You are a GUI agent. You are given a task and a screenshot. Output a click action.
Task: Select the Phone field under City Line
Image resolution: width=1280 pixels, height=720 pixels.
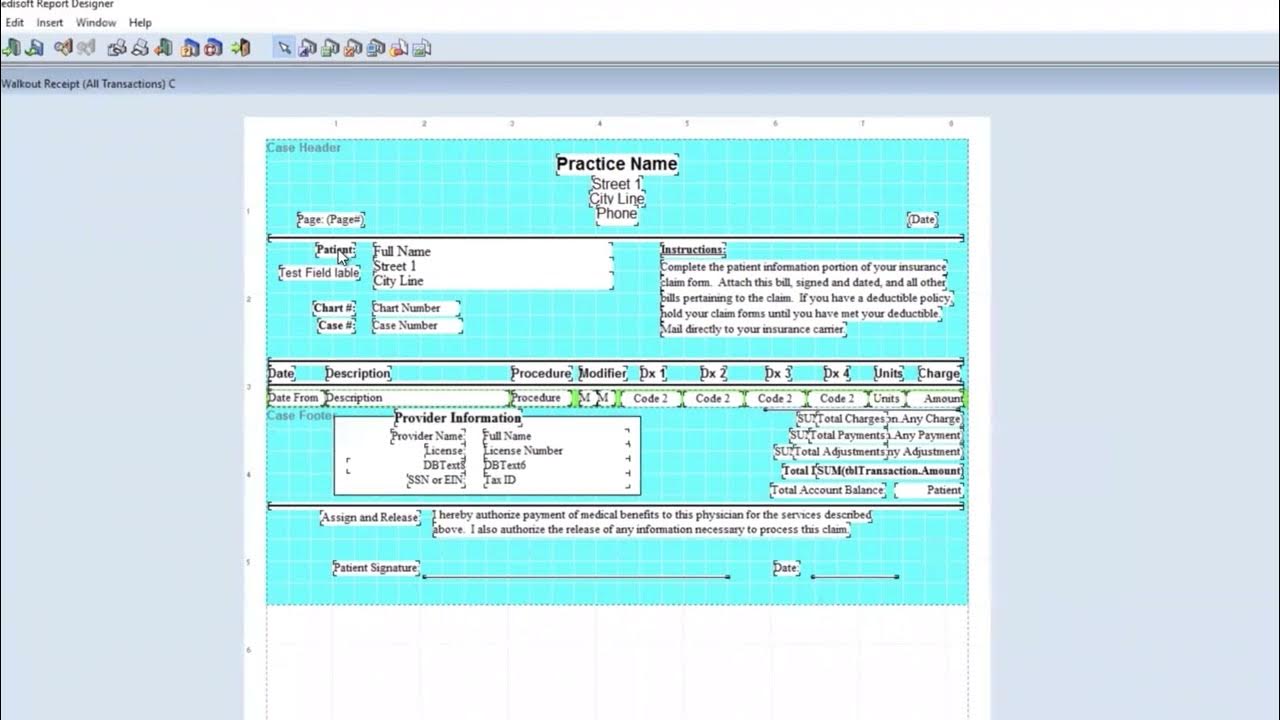(x=617, y=213)
